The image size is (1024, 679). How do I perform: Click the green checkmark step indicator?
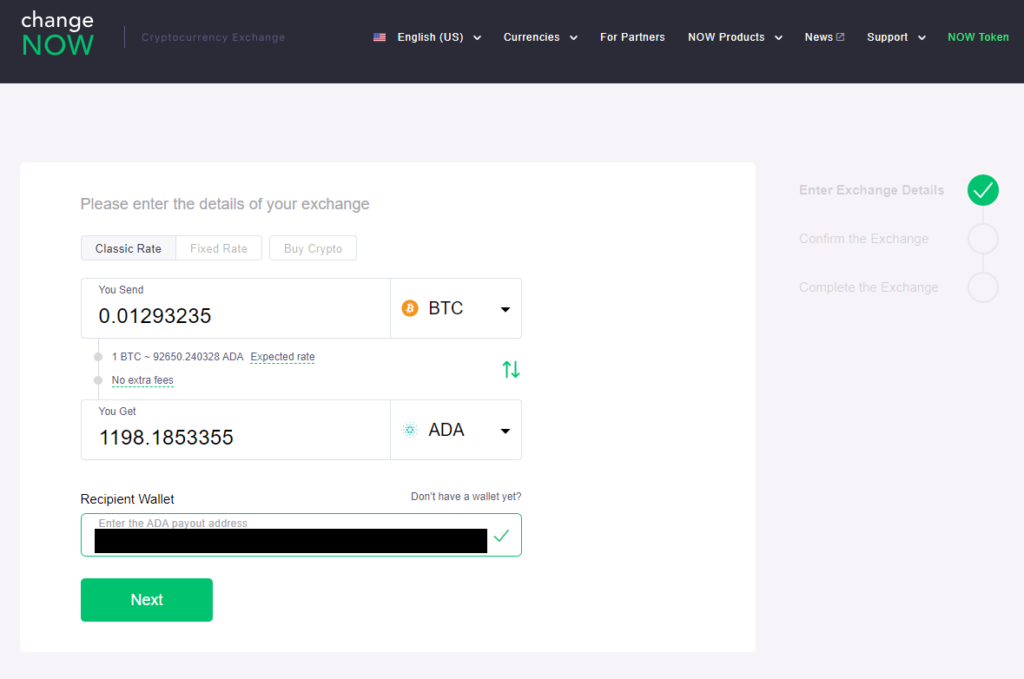[983, 190]
